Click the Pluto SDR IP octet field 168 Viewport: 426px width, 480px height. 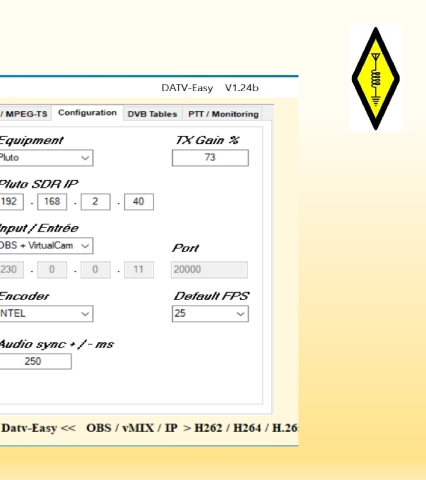coord(52,202)
